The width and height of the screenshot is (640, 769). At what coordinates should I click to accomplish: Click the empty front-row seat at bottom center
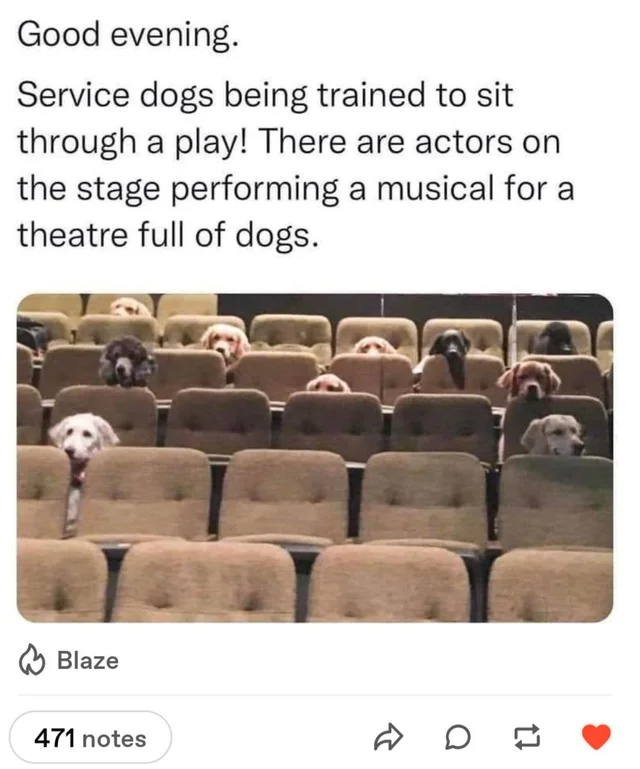pos(390,583)
